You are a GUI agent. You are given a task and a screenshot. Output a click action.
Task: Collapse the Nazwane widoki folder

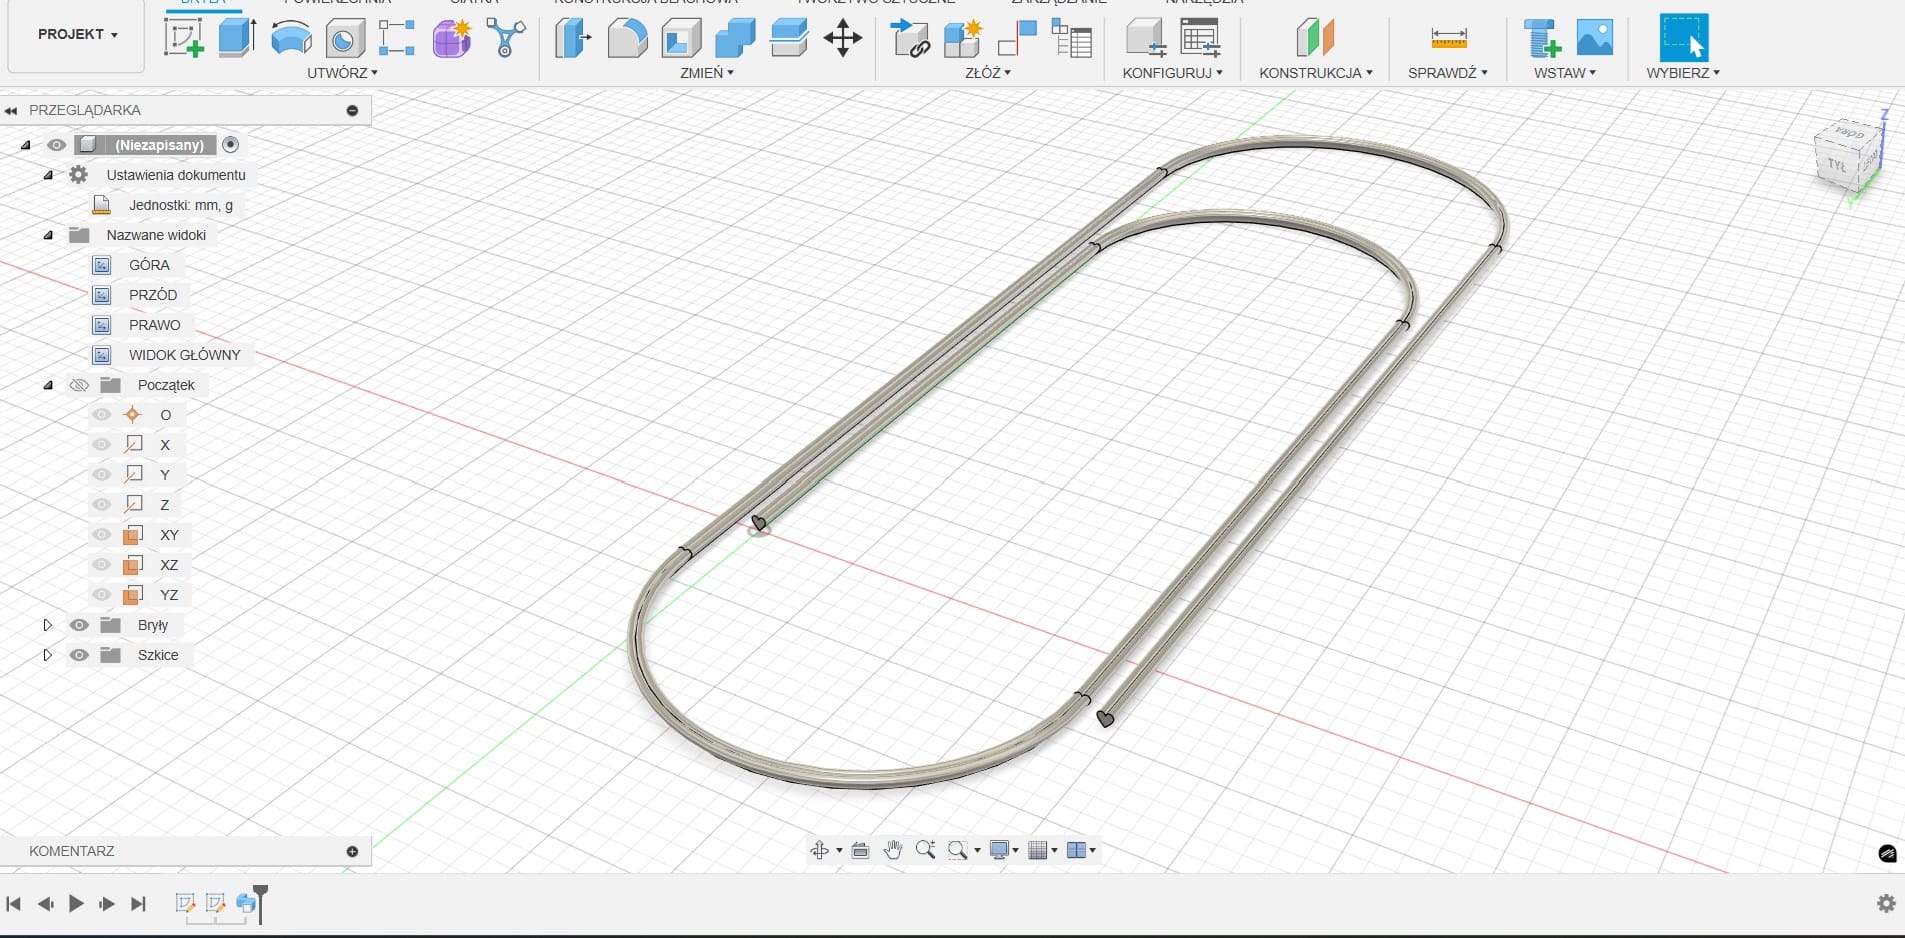point(48,235)
